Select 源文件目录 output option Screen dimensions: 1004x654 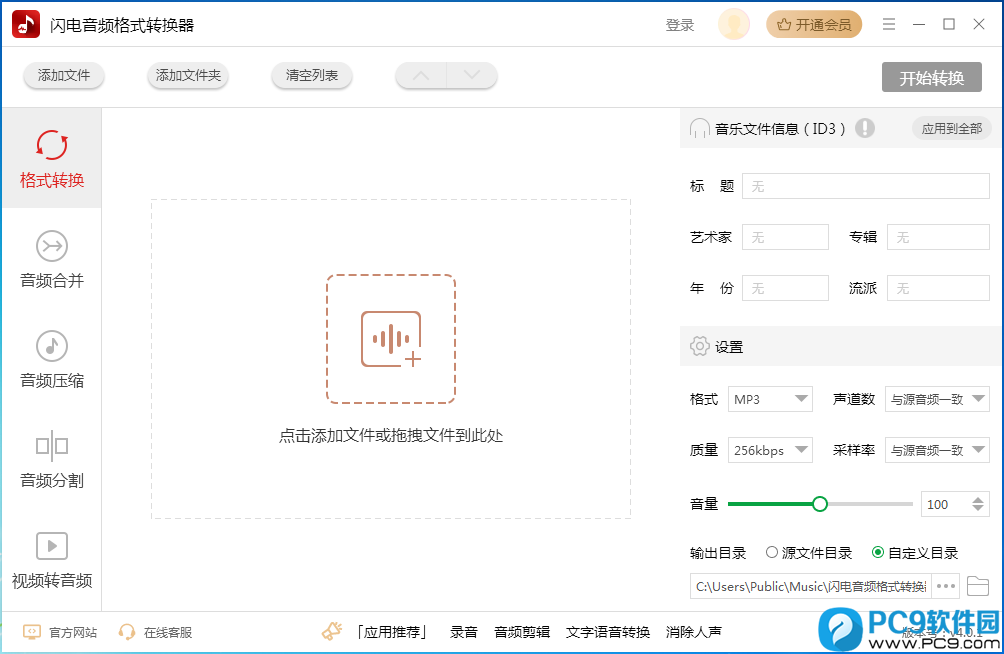(x=809, y=553)
